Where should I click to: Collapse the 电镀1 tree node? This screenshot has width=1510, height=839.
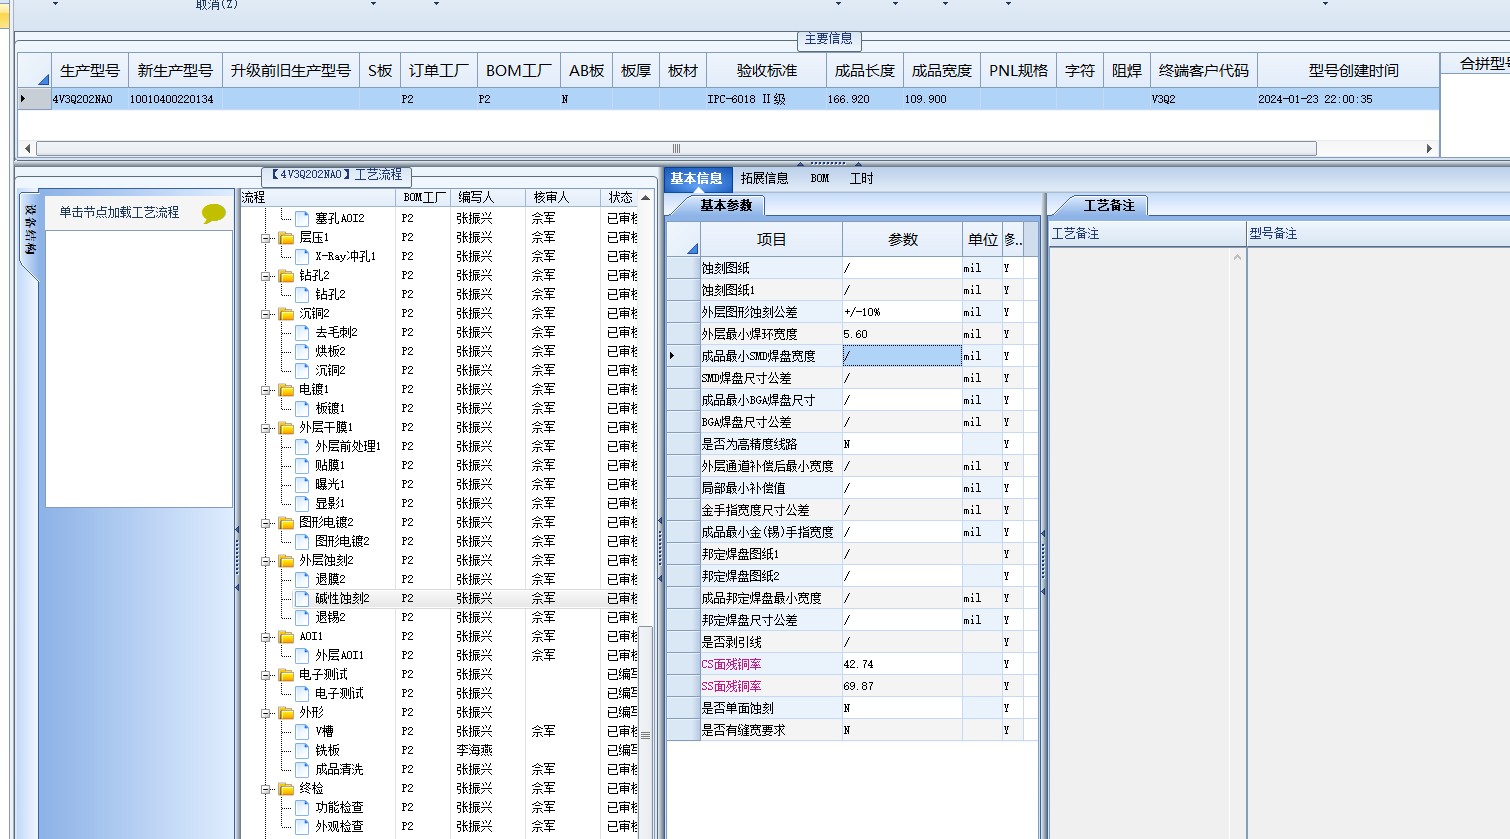pos(267,390)
